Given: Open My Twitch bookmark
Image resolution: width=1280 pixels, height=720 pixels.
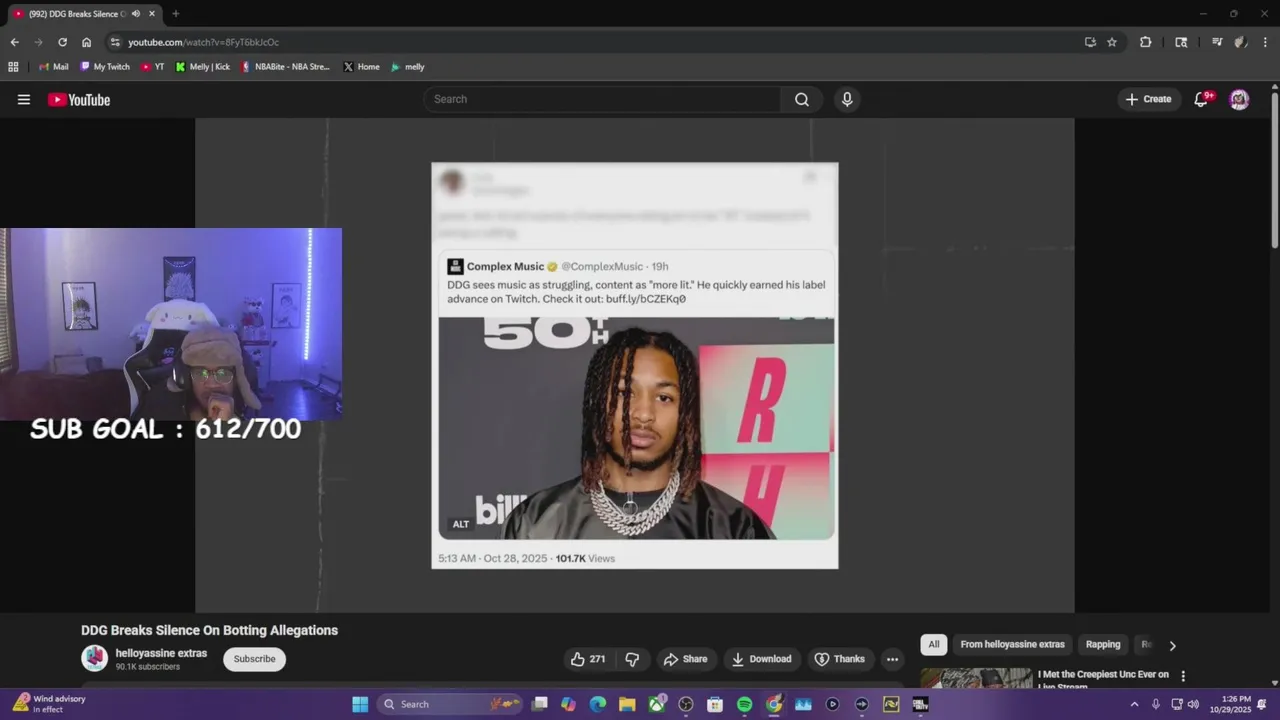Looking at the screenshot, I should pyautogui.click(x=105, y=67).
